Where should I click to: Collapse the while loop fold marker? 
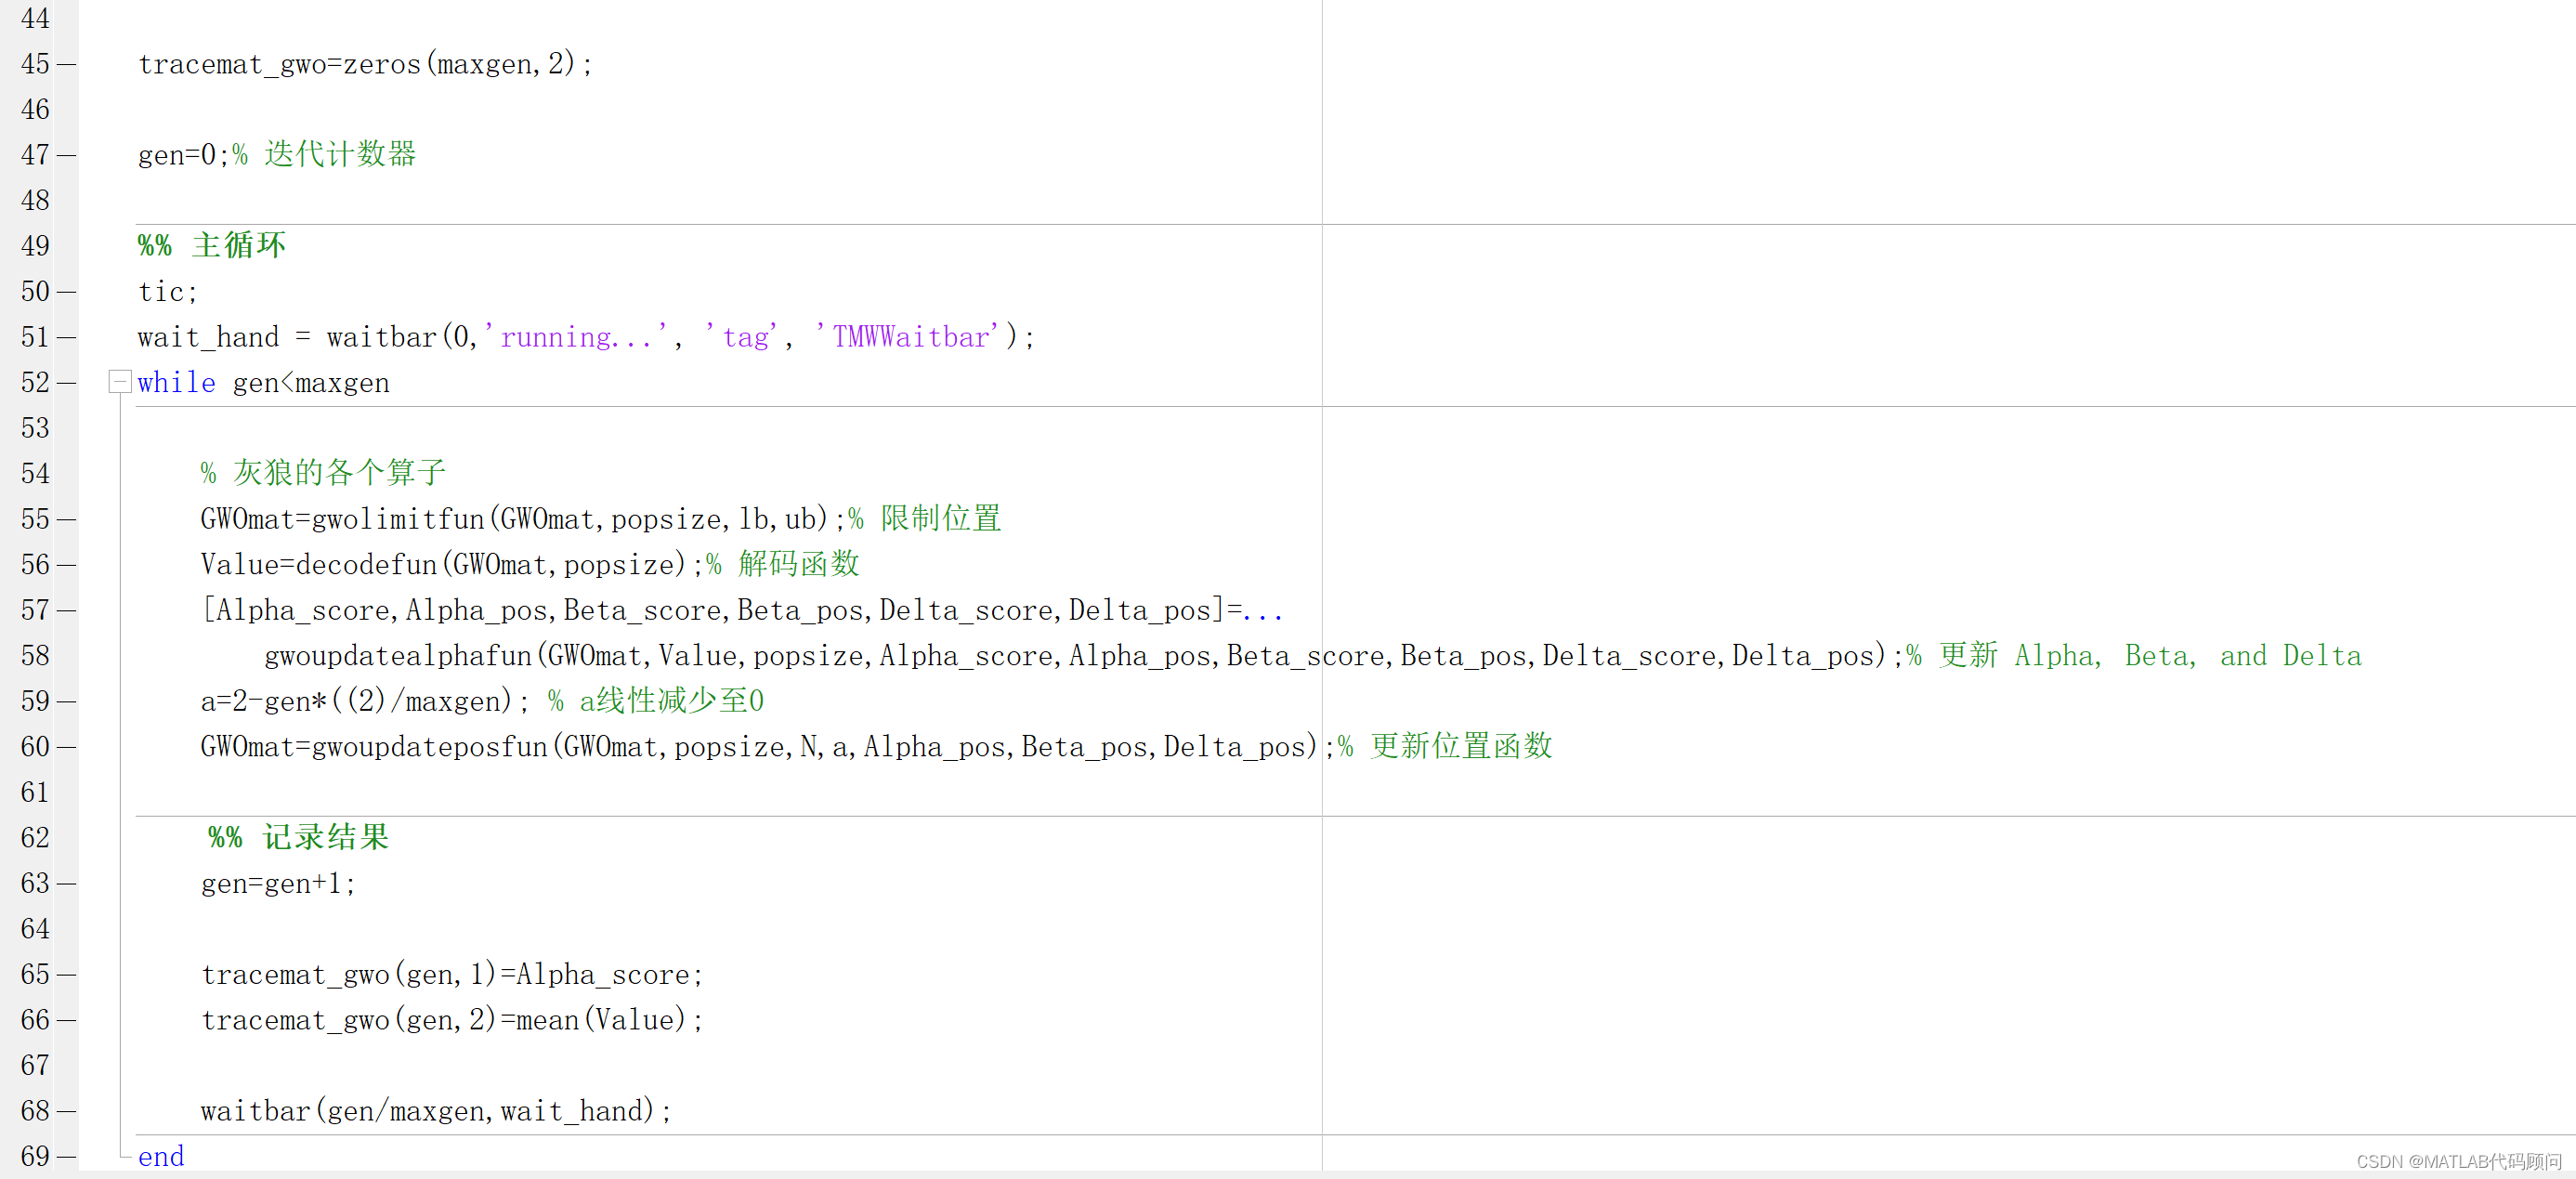click(119, 381)
